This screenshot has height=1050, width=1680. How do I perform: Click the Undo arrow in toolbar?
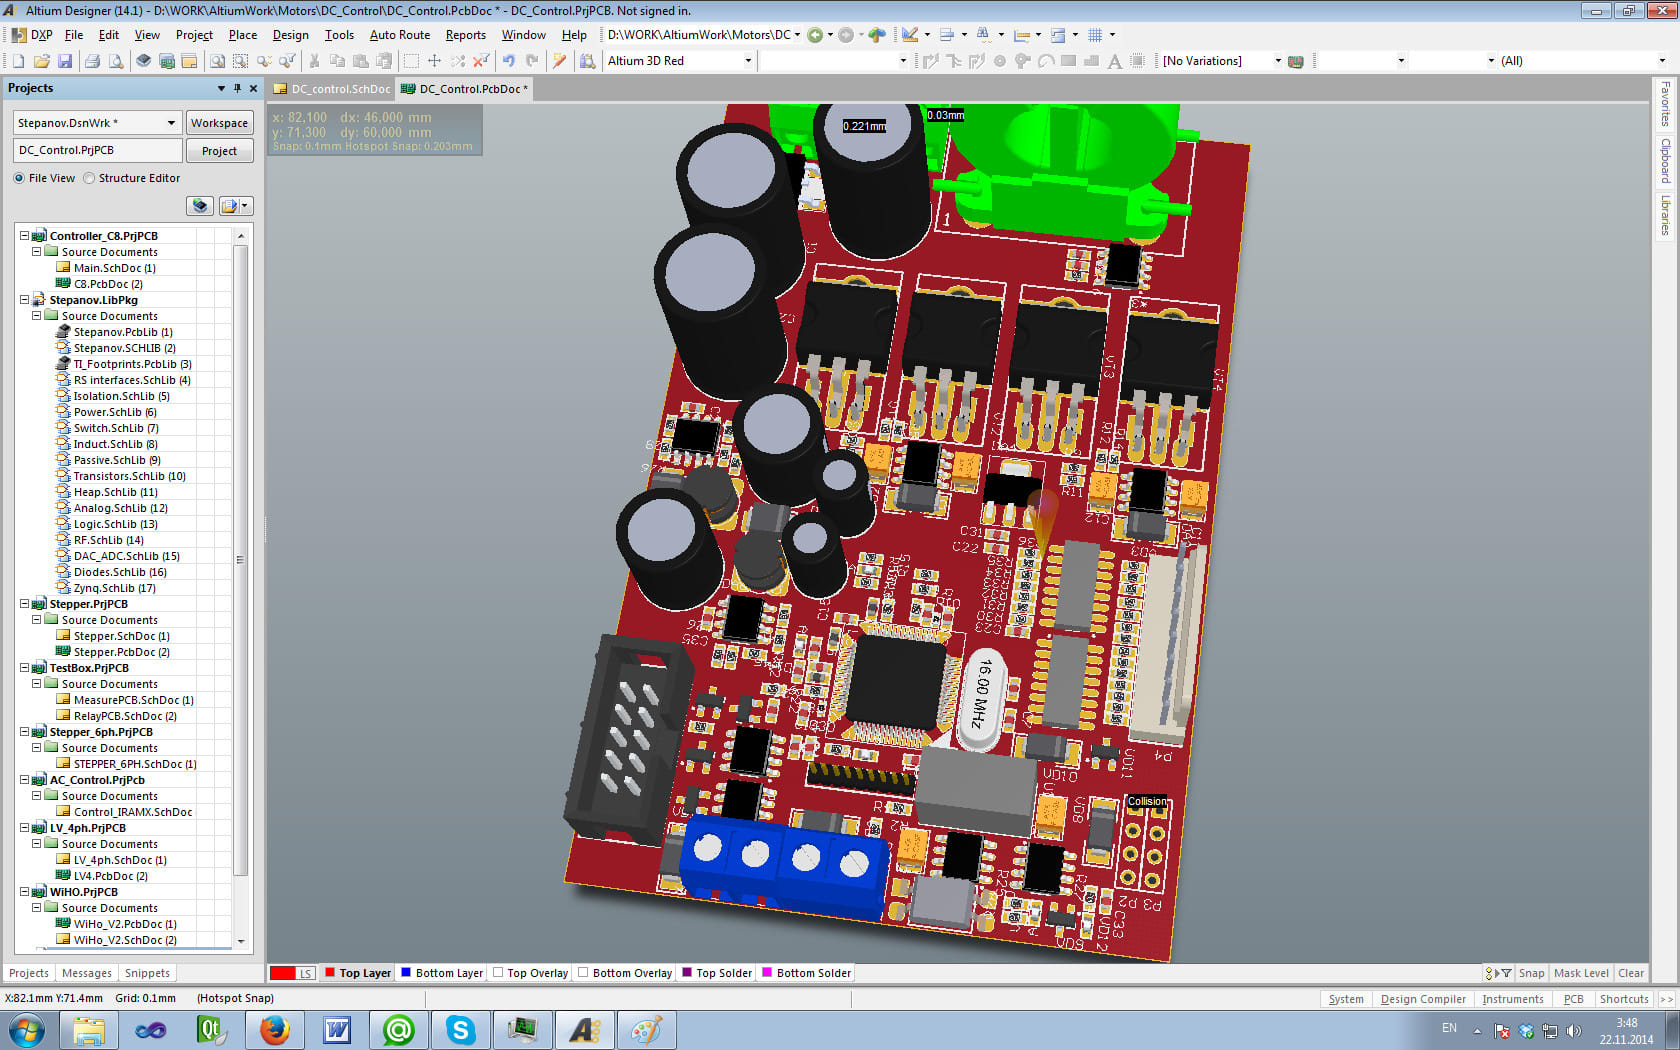pyautogui.click(x=509, y=61)
